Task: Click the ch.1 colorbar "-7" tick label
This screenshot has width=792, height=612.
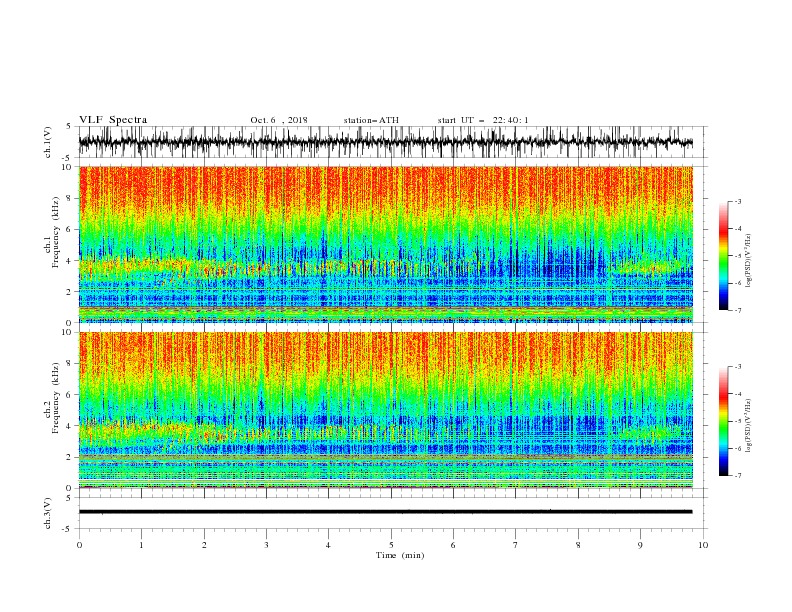Action: click(738, 310)
